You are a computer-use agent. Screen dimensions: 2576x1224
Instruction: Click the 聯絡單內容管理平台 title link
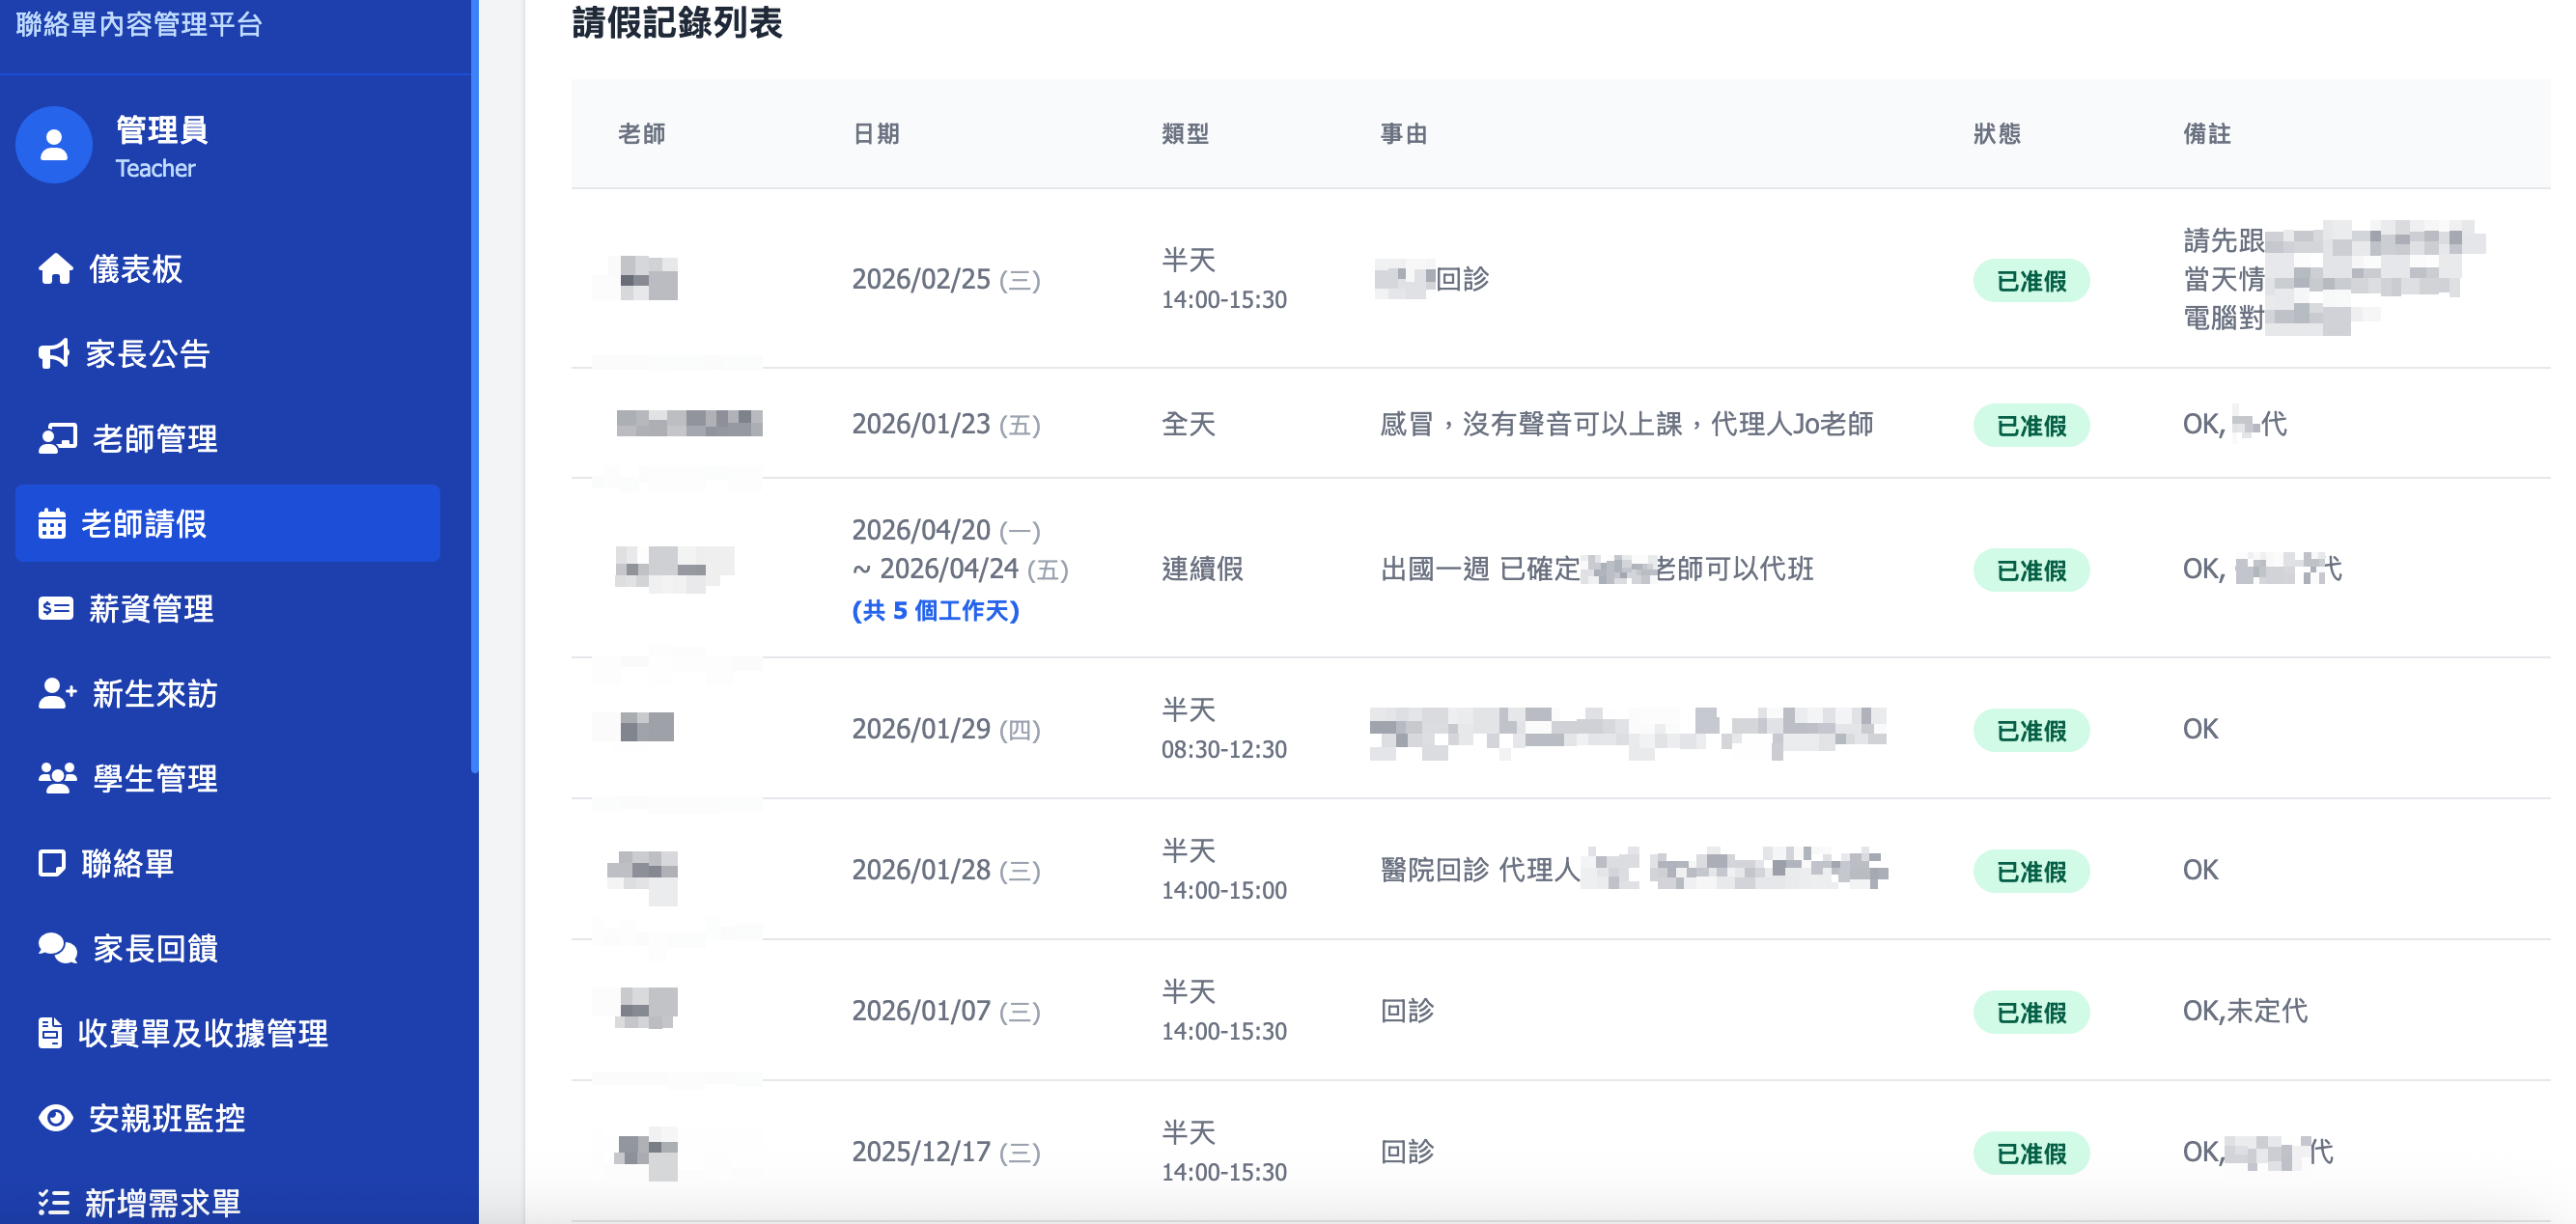click(x=139, y=24)
